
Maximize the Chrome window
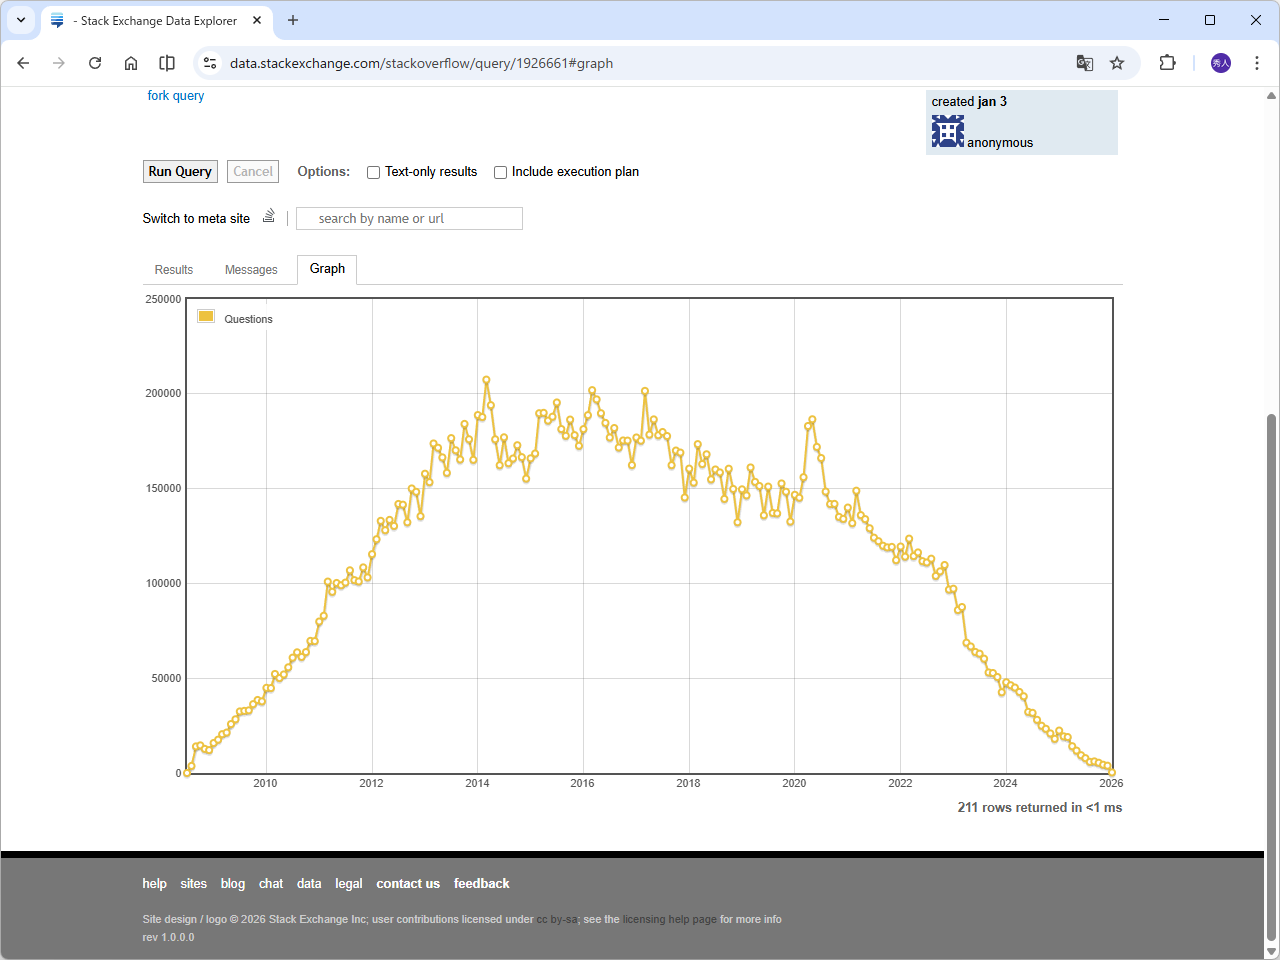pyautogui.click(x=1210, y=20)
